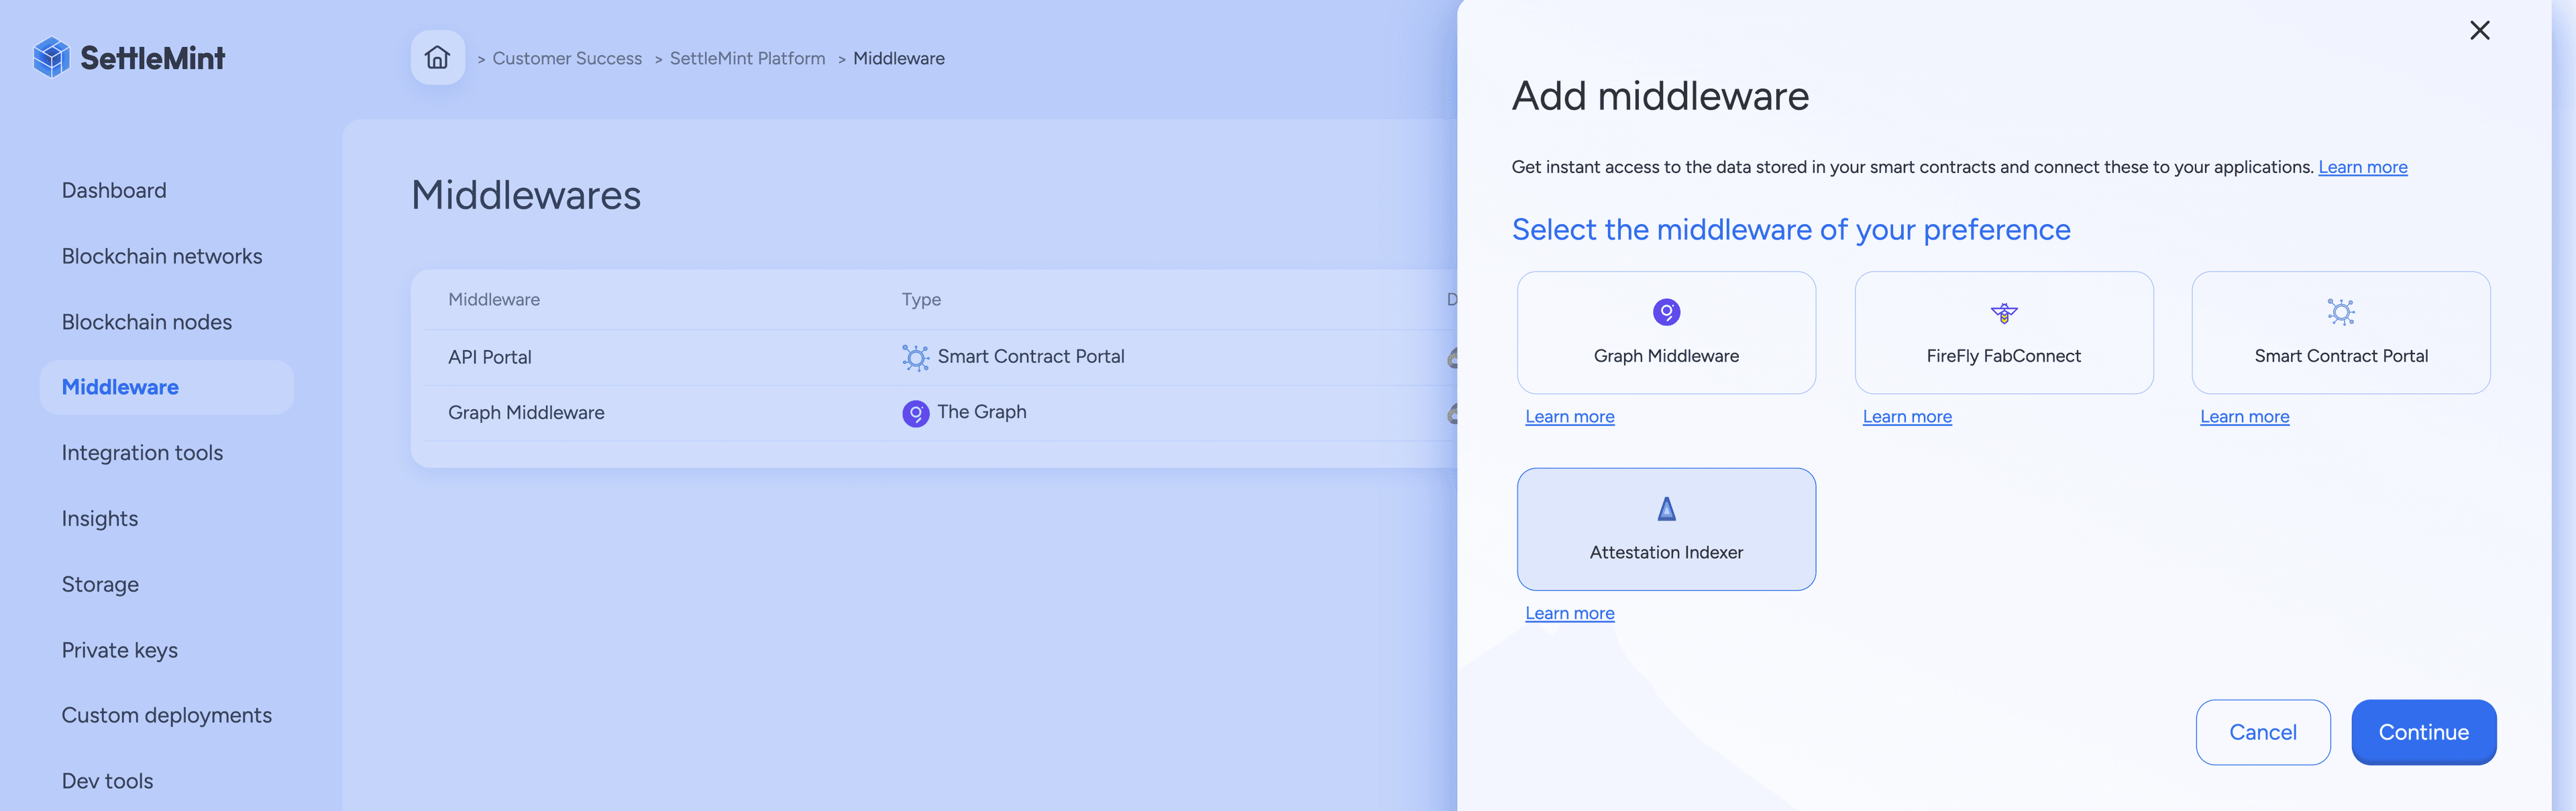Click The Graph type icon in table

coord(915,413)
